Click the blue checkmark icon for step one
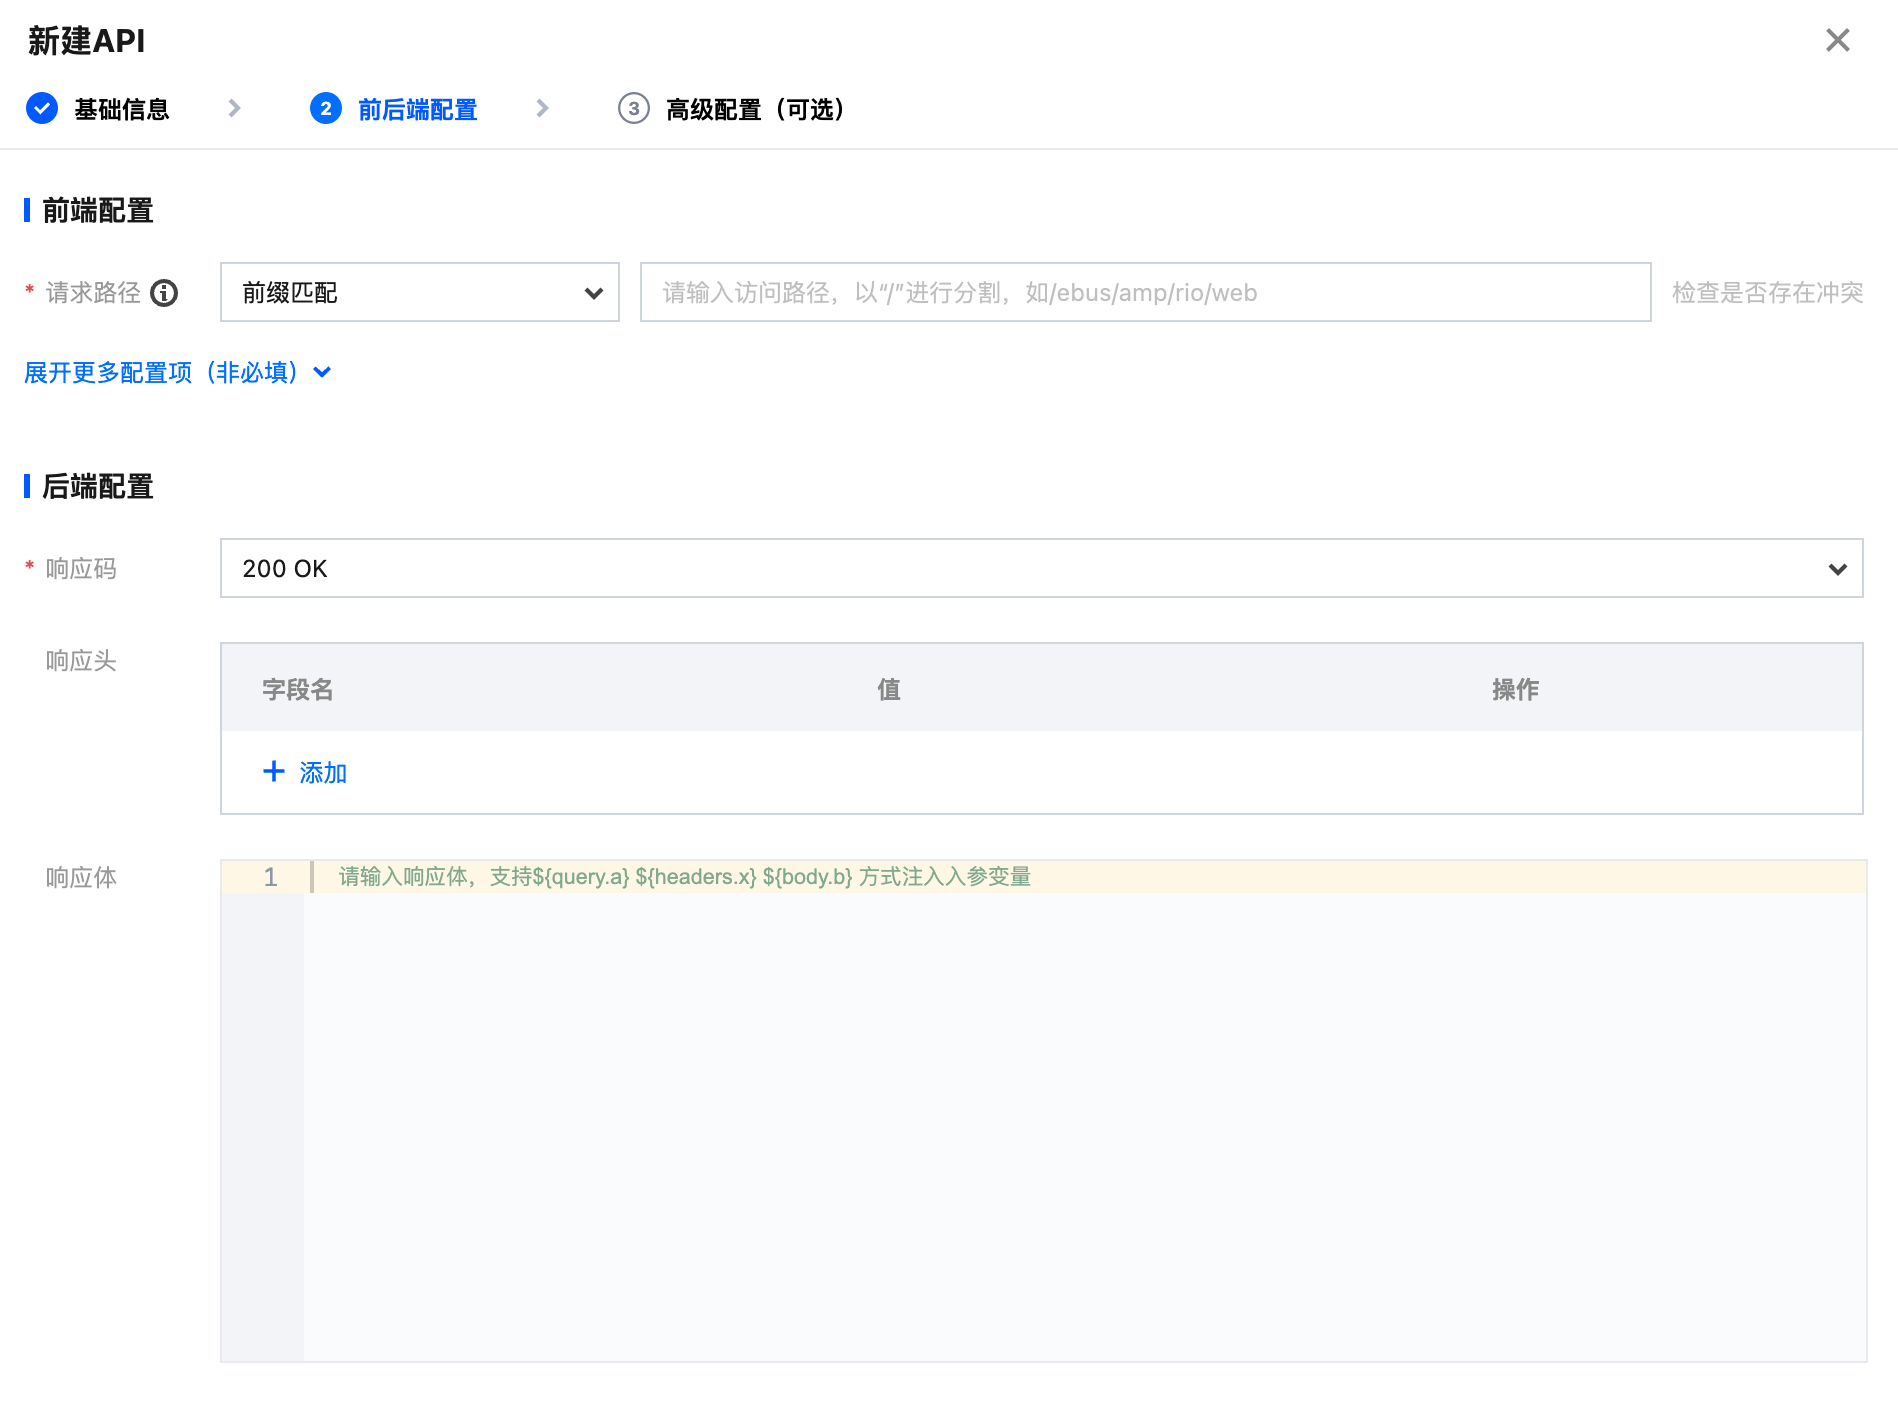 (x=42, y=108)
